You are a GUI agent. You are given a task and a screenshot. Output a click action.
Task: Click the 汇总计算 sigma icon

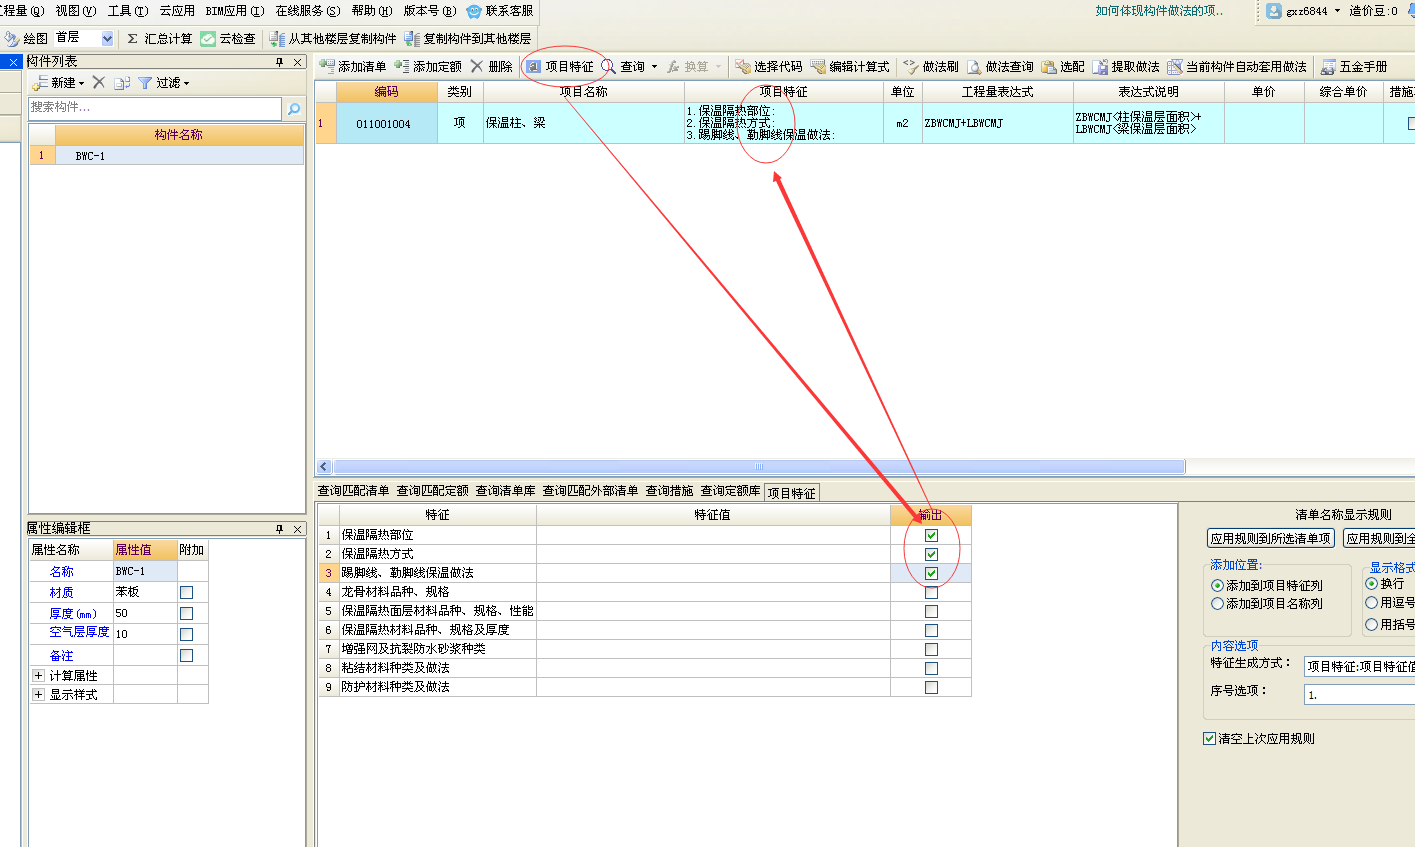133,39
